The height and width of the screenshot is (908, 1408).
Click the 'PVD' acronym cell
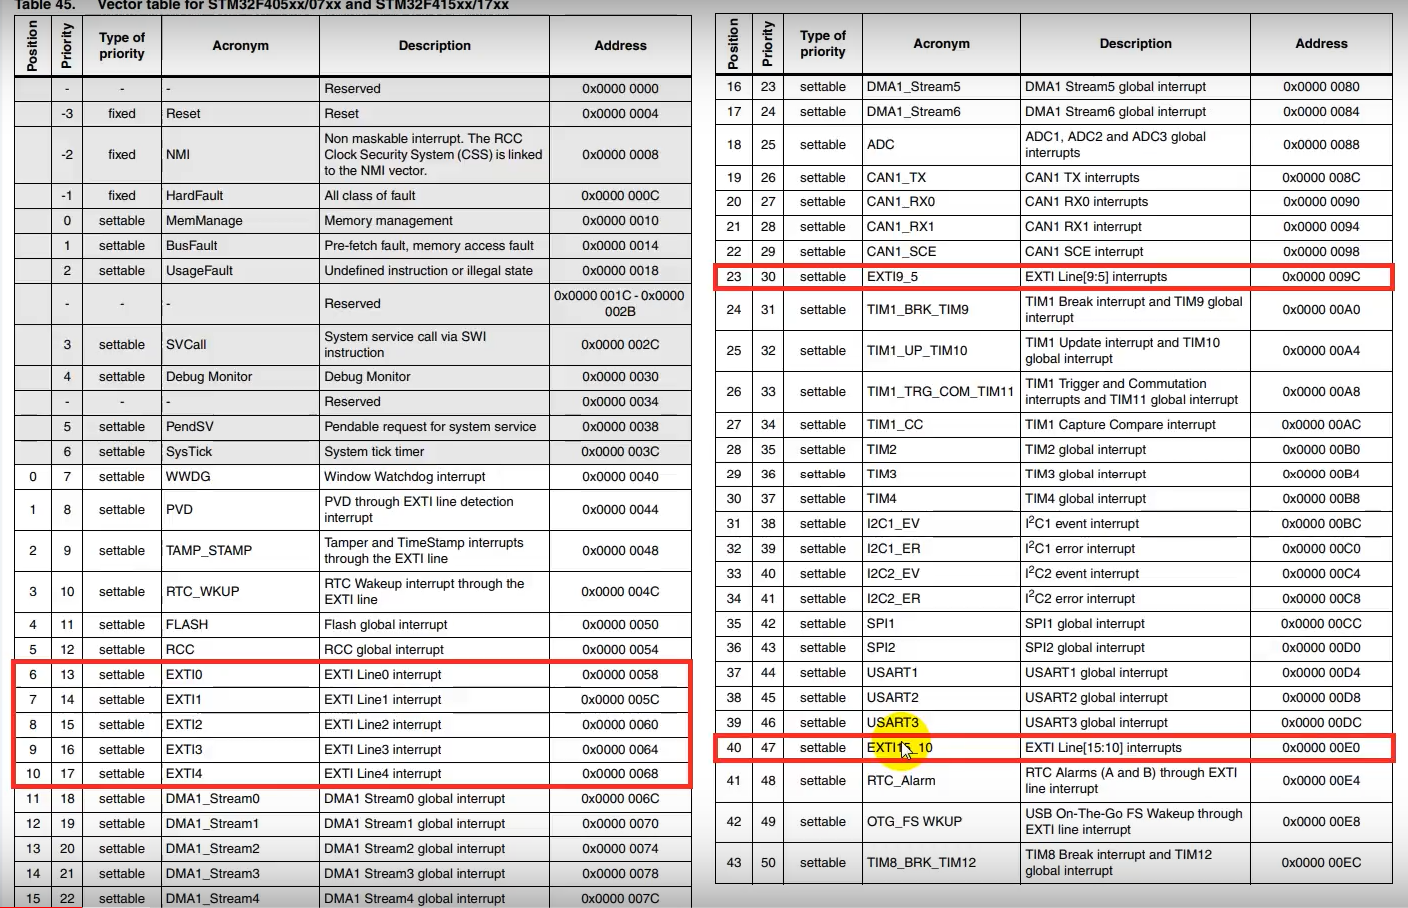[240, 509]
